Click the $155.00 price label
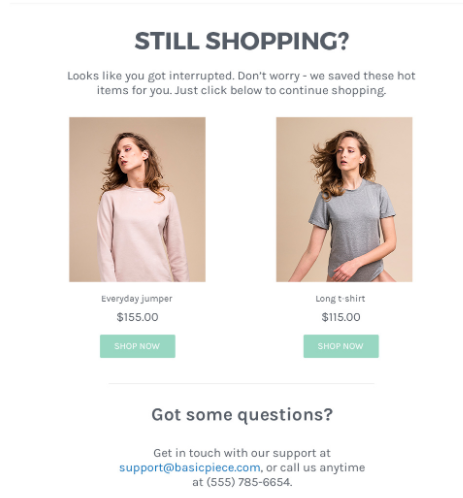463x498 pixels. pos(137,317)
